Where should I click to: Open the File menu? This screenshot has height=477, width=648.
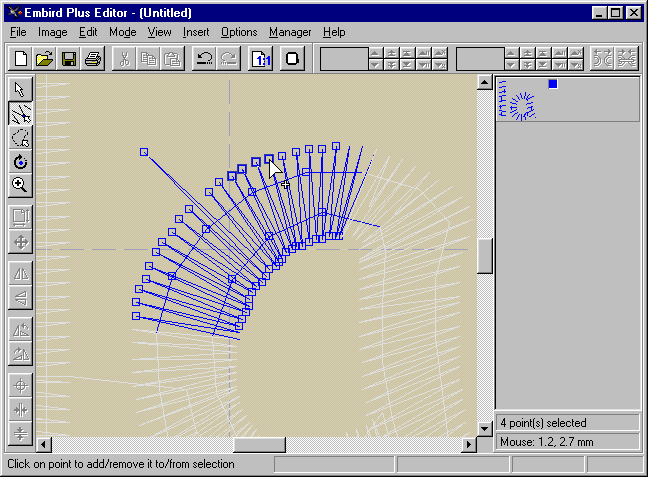[18, 32]
